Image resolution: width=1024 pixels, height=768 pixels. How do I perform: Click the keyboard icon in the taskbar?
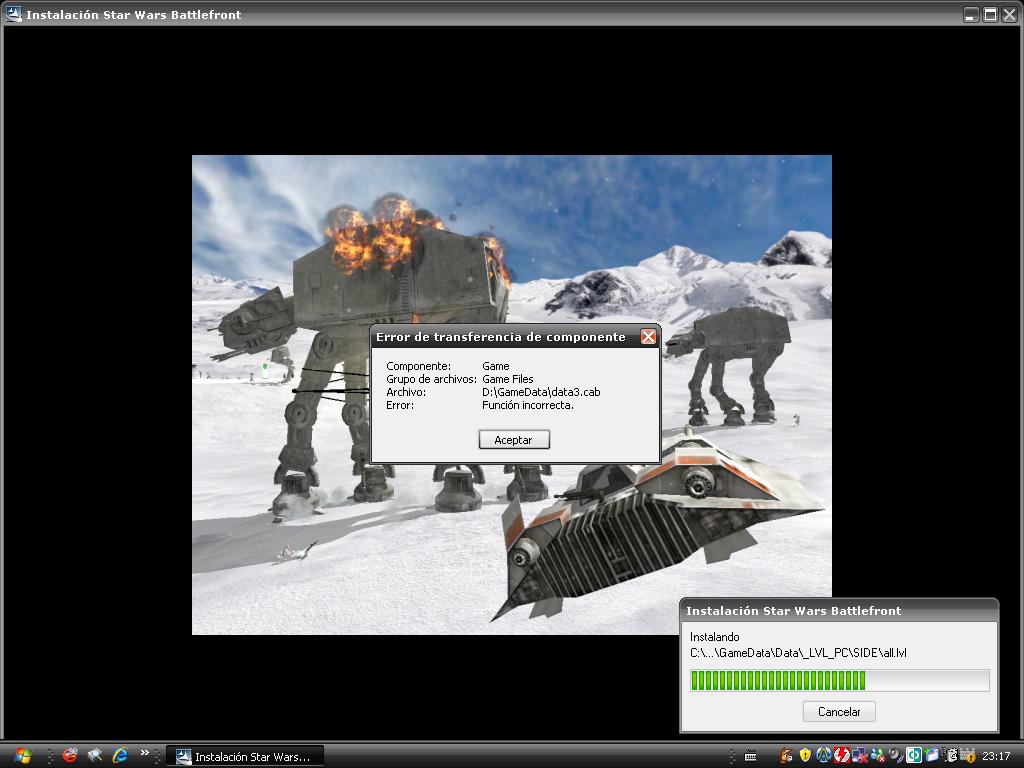[750, 756]
